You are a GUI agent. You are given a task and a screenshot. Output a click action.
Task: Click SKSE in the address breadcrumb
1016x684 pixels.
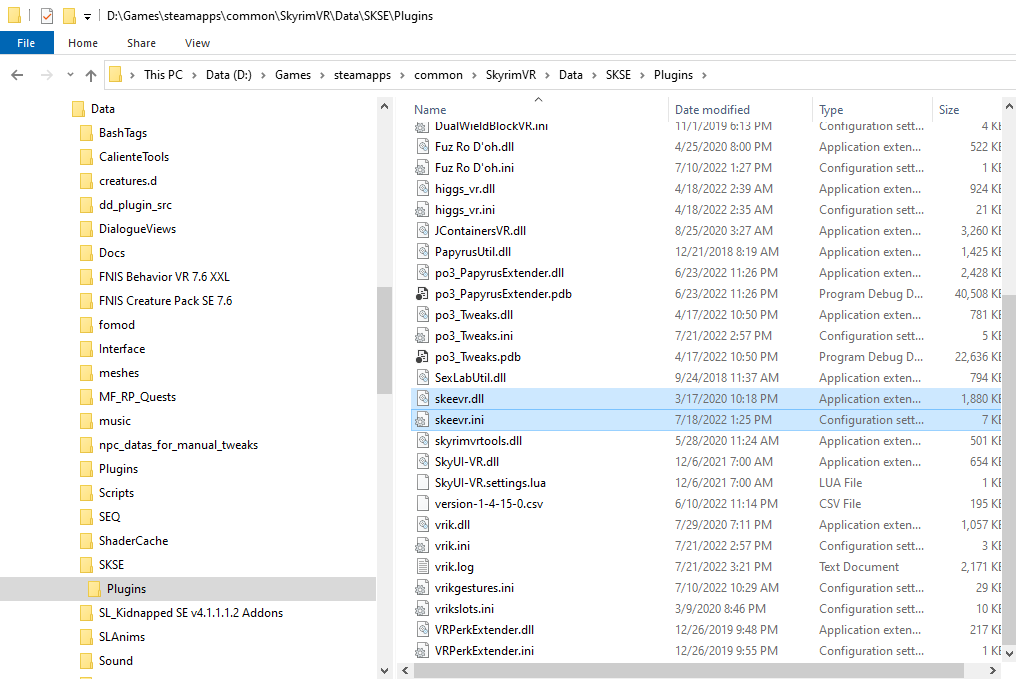point(618,75)
